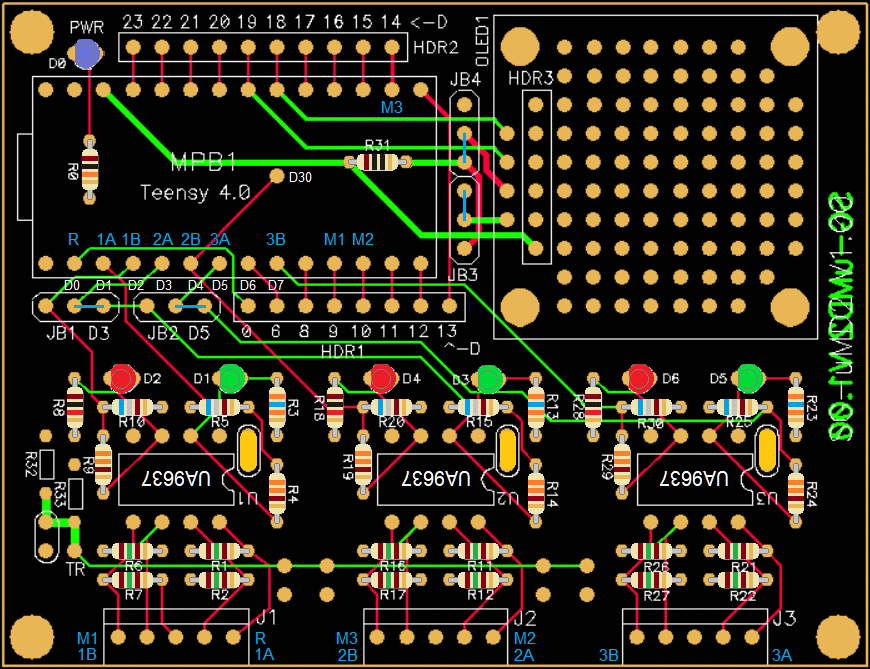This screenshot has width=870, height=669.
Task: Select the D30 pad on the Teensy
Action: tap(277, 177)
